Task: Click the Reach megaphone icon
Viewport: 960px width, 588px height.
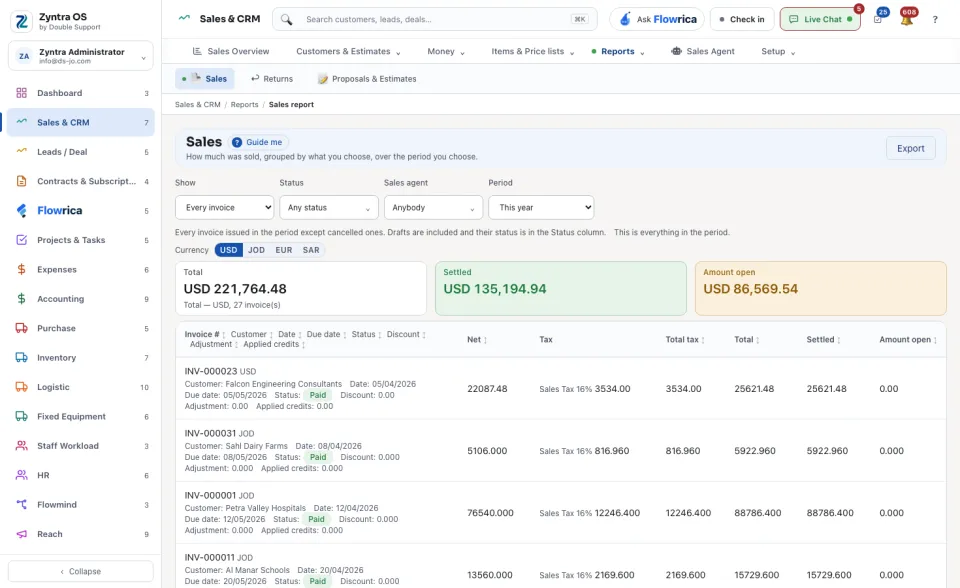Action: 21,534
